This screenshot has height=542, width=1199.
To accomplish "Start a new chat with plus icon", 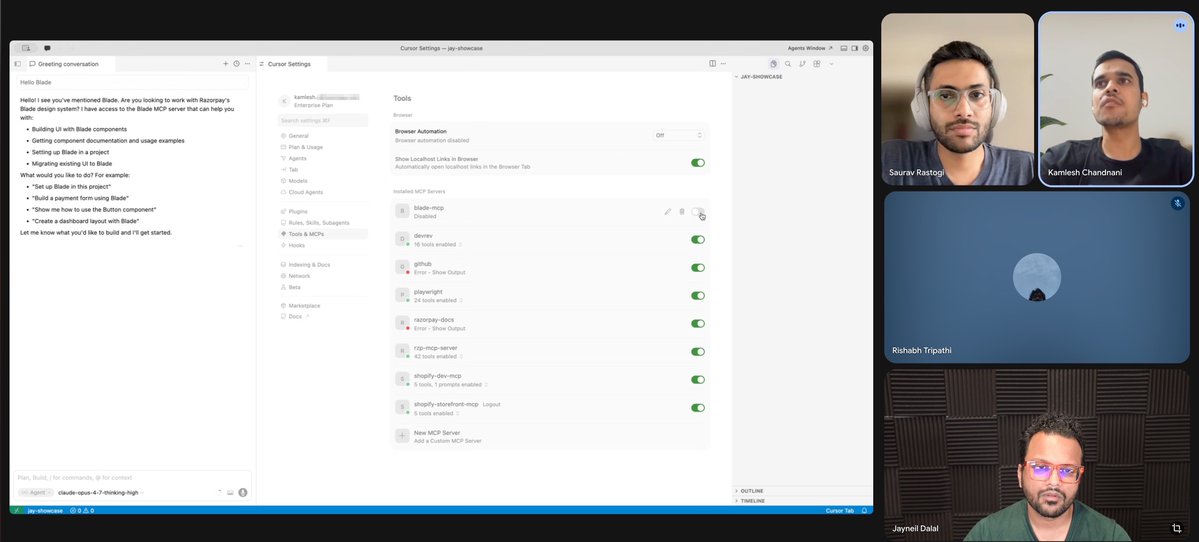I will click(226, 64).
